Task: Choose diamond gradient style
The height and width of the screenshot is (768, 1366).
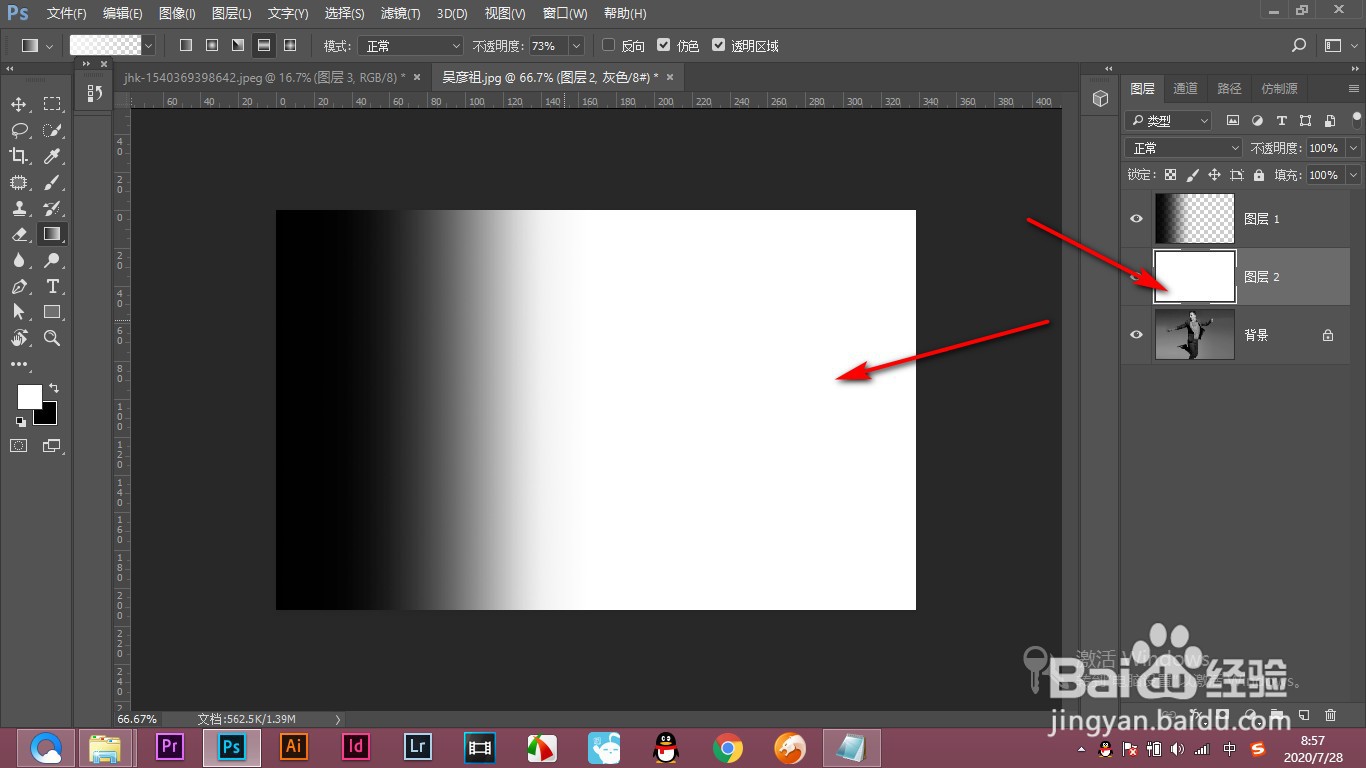Action: pos(290,46)
